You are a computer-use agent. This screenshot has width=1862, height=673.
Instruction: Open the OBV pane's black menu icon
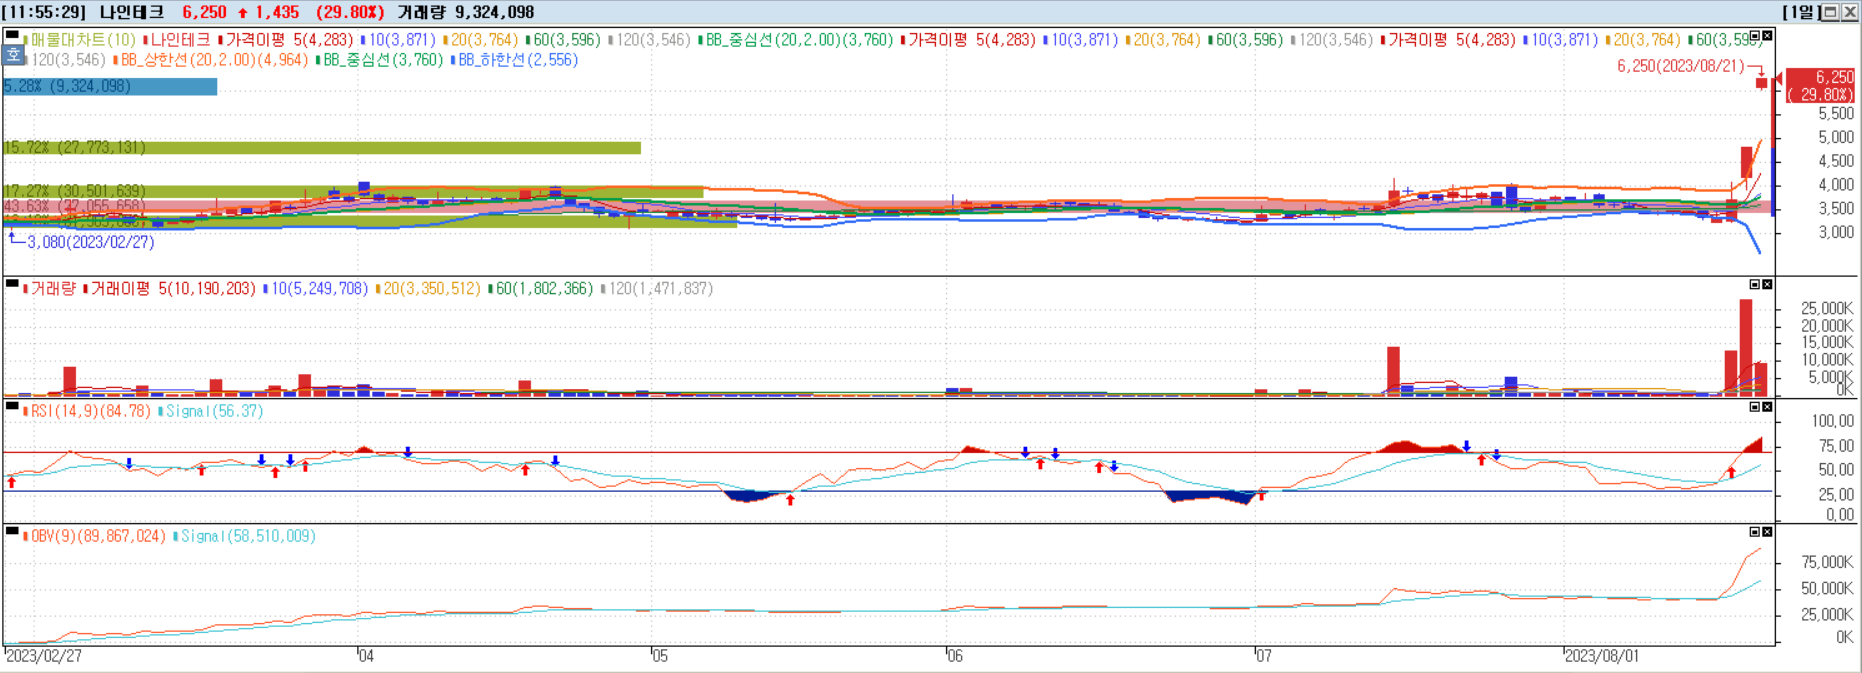pyautogui.click(x=12, y=531)
